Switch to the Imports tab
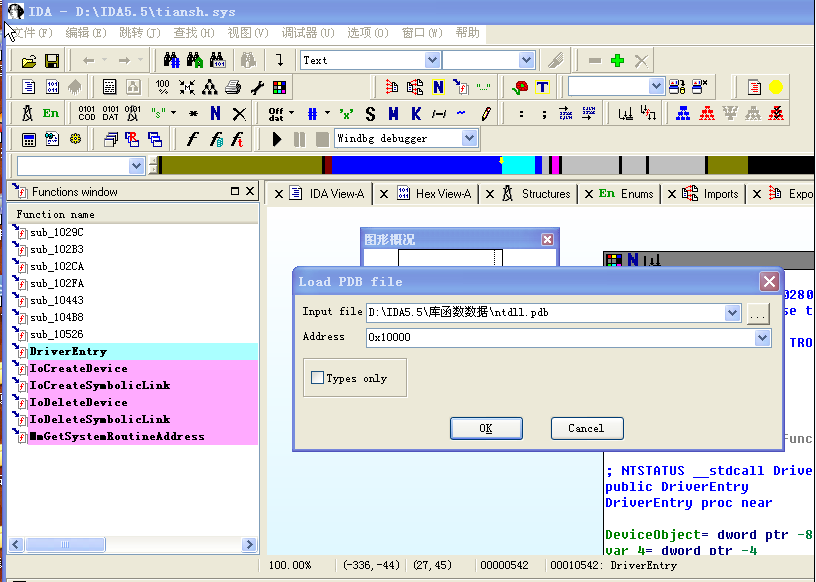The width and height of the screenshot is (816, 582). point(711,194)
